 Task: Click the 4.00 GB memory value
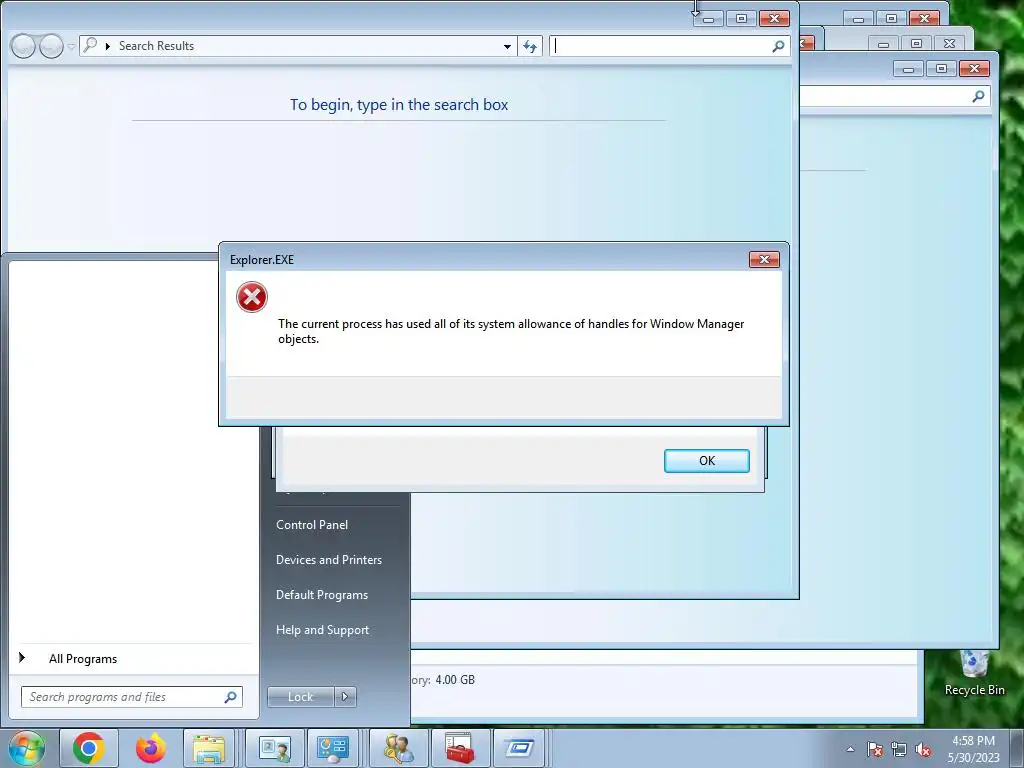[455, 680]
